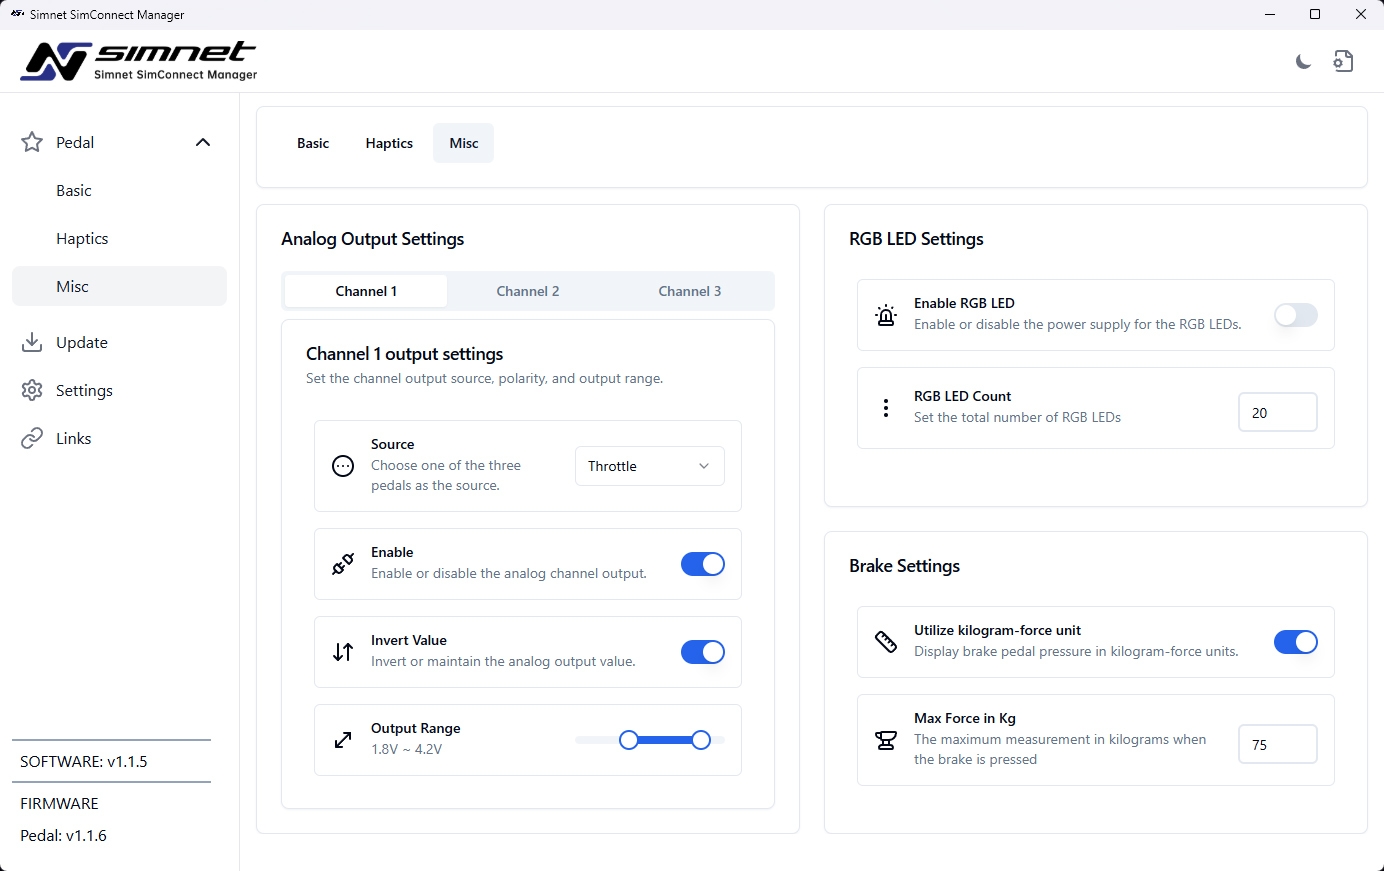
Task: Turn off Utilize kilogram-force unit toggle
Action: [x=1295, y=642]
